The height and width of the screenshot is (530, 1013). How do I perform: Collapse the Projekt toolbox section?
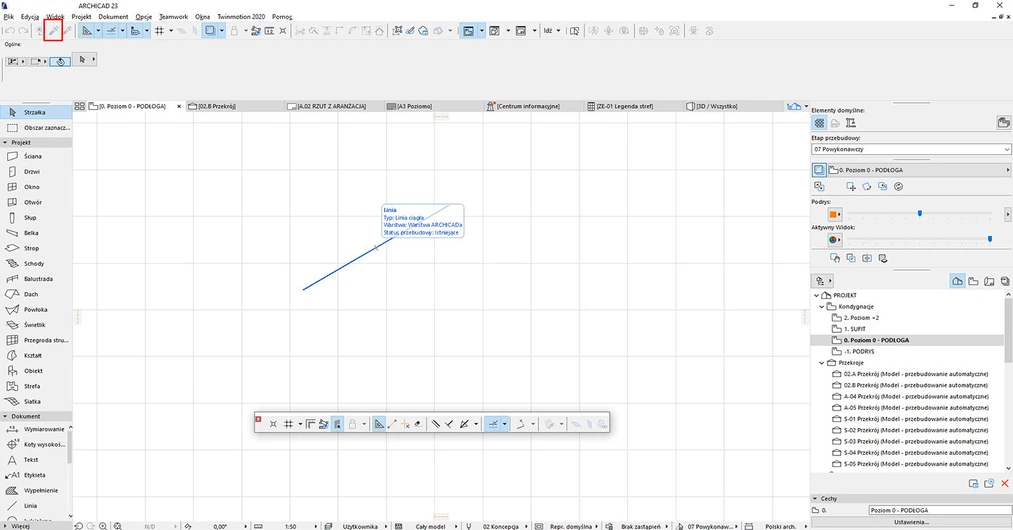coord(5,142)
